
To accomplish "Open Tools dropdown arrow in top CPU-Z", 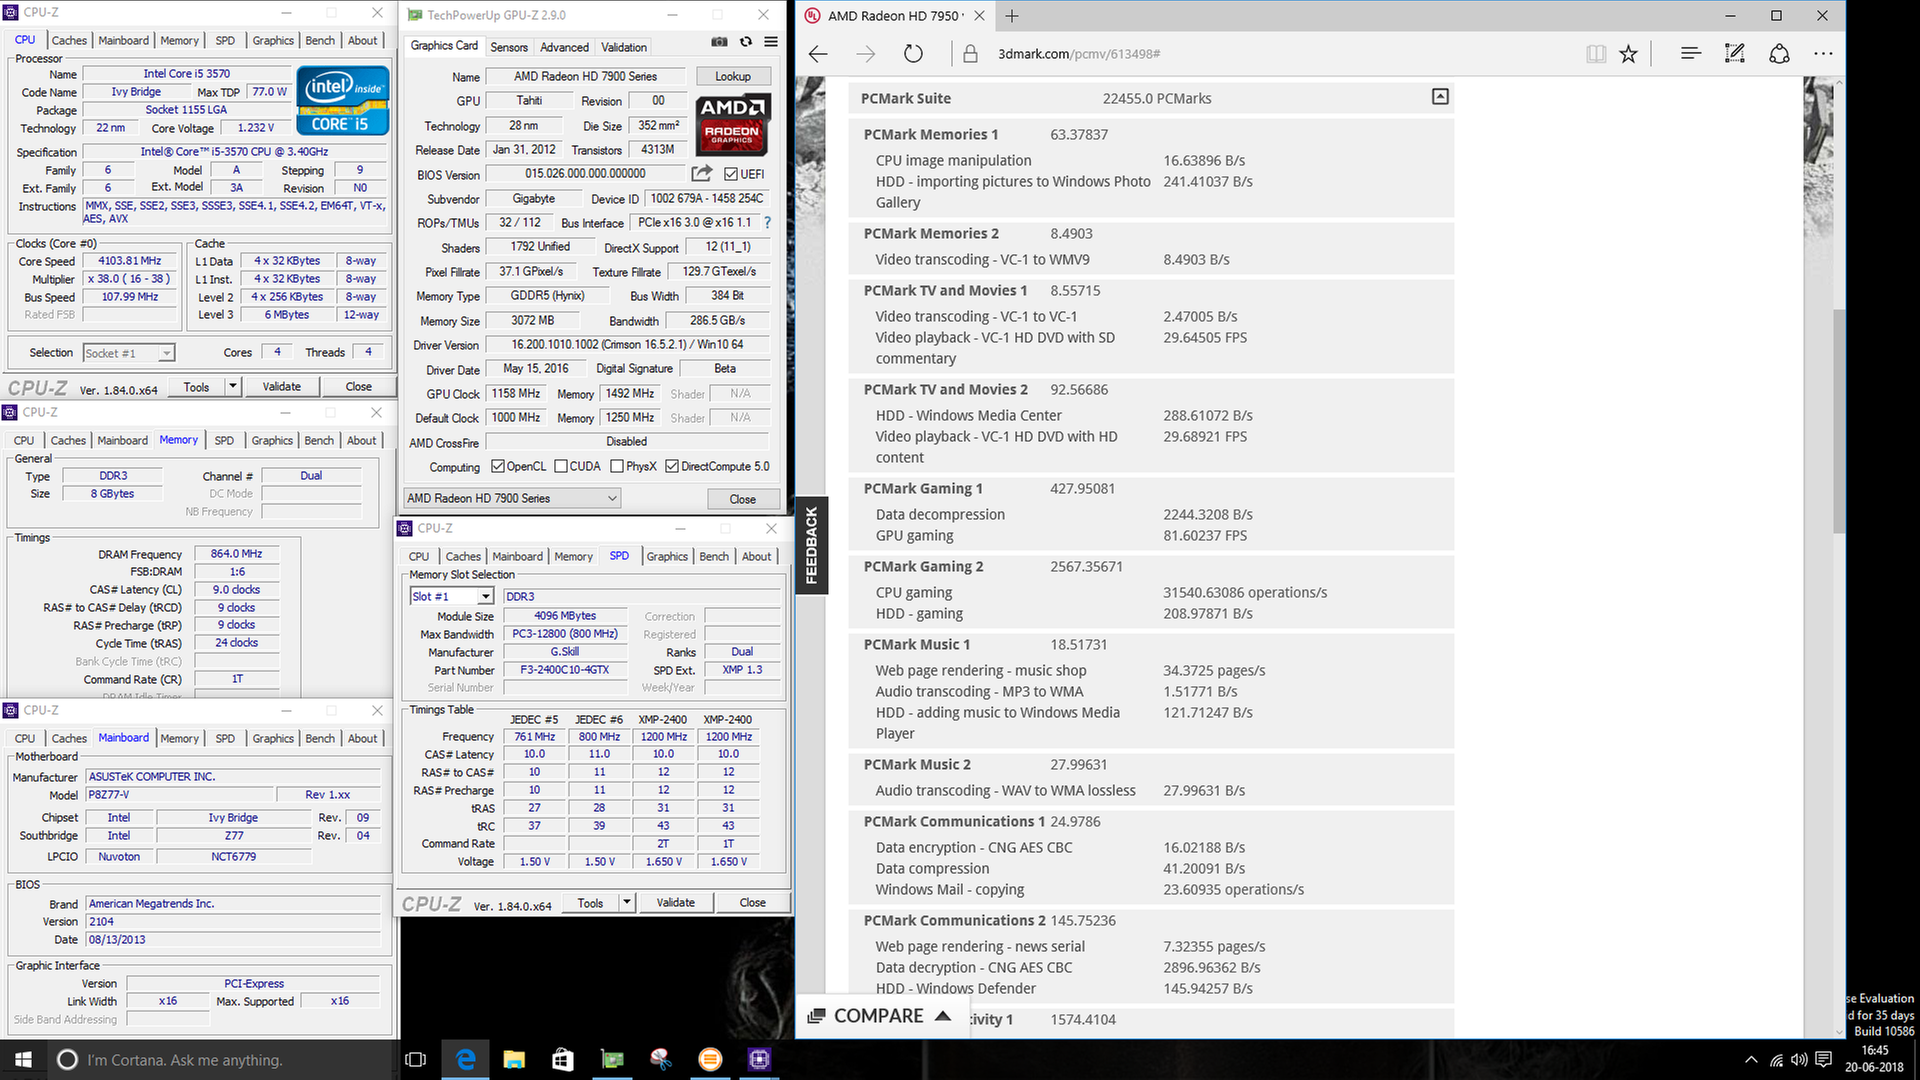I will tap(233, 386).
